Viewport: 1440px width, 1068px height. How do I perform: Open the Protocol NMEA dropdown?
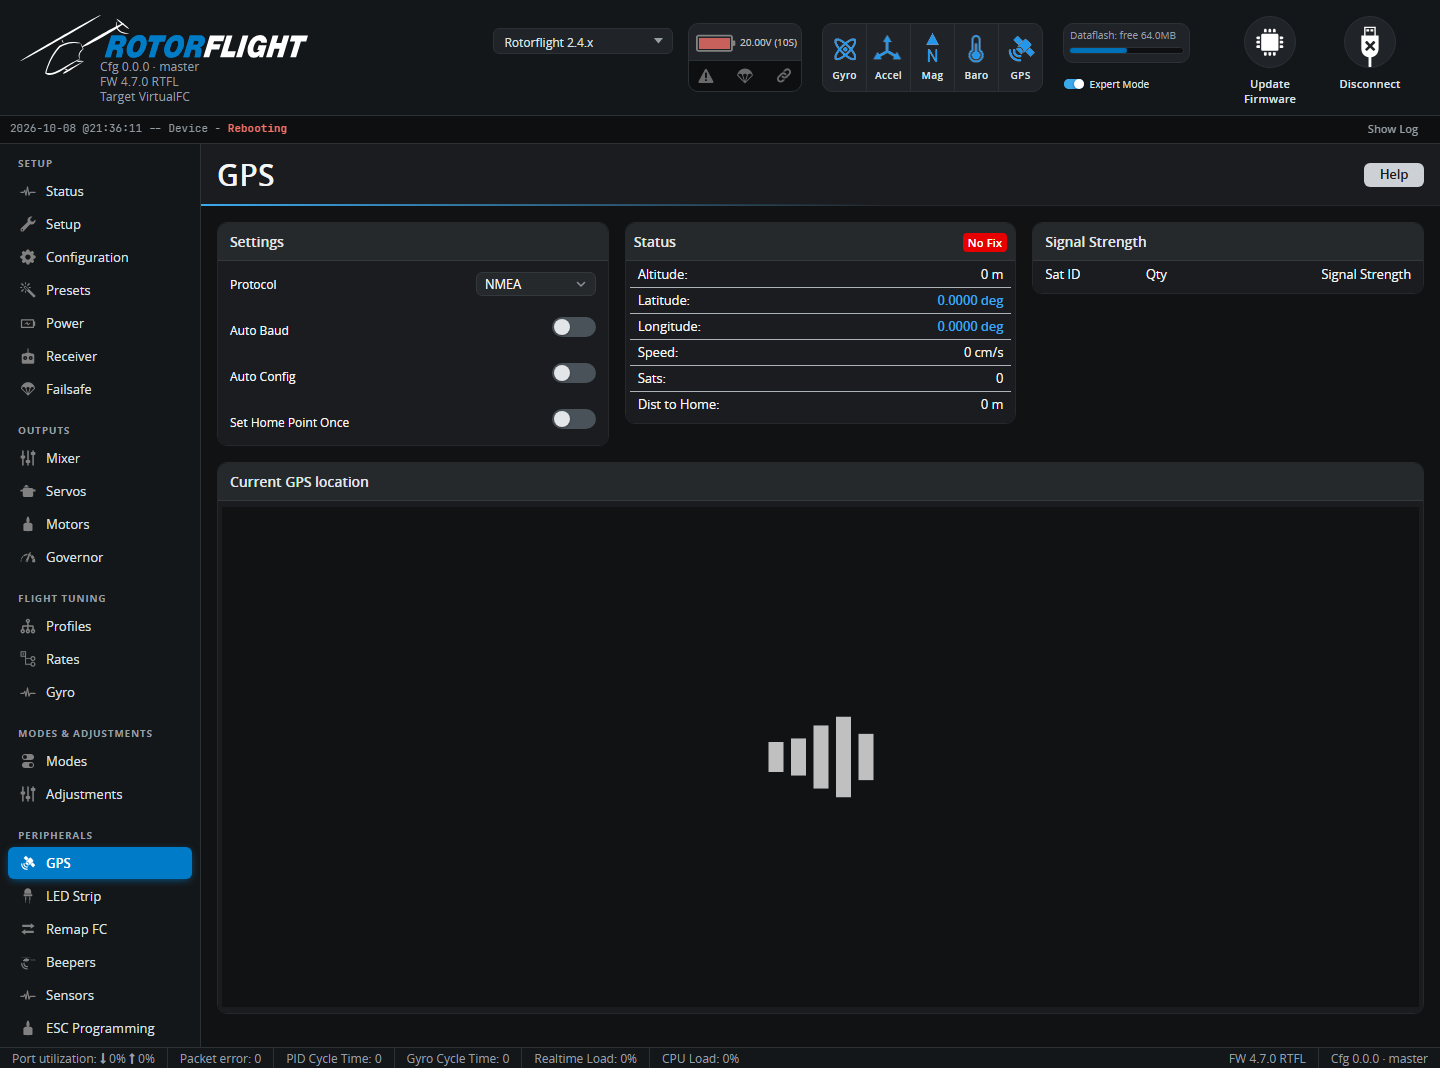pos(536,284)
